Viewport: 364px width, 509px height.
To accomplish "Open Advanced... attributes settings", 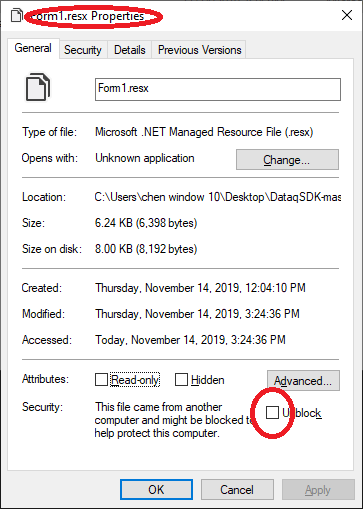I will (303, 380).
